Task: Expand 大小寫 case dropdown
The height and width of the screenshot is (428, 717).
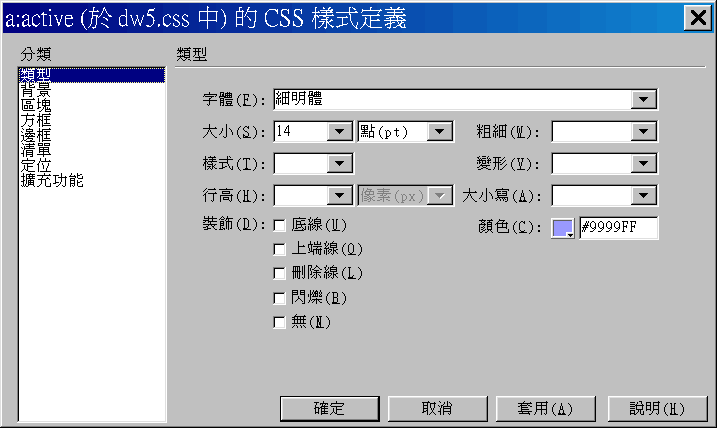Action: click(643, 196)
